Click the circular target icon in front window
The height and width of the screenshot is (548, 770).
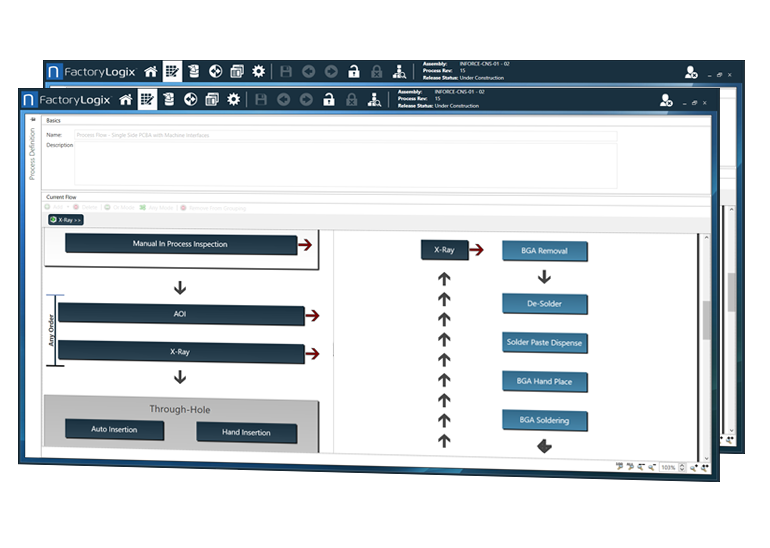pos(191,100)
